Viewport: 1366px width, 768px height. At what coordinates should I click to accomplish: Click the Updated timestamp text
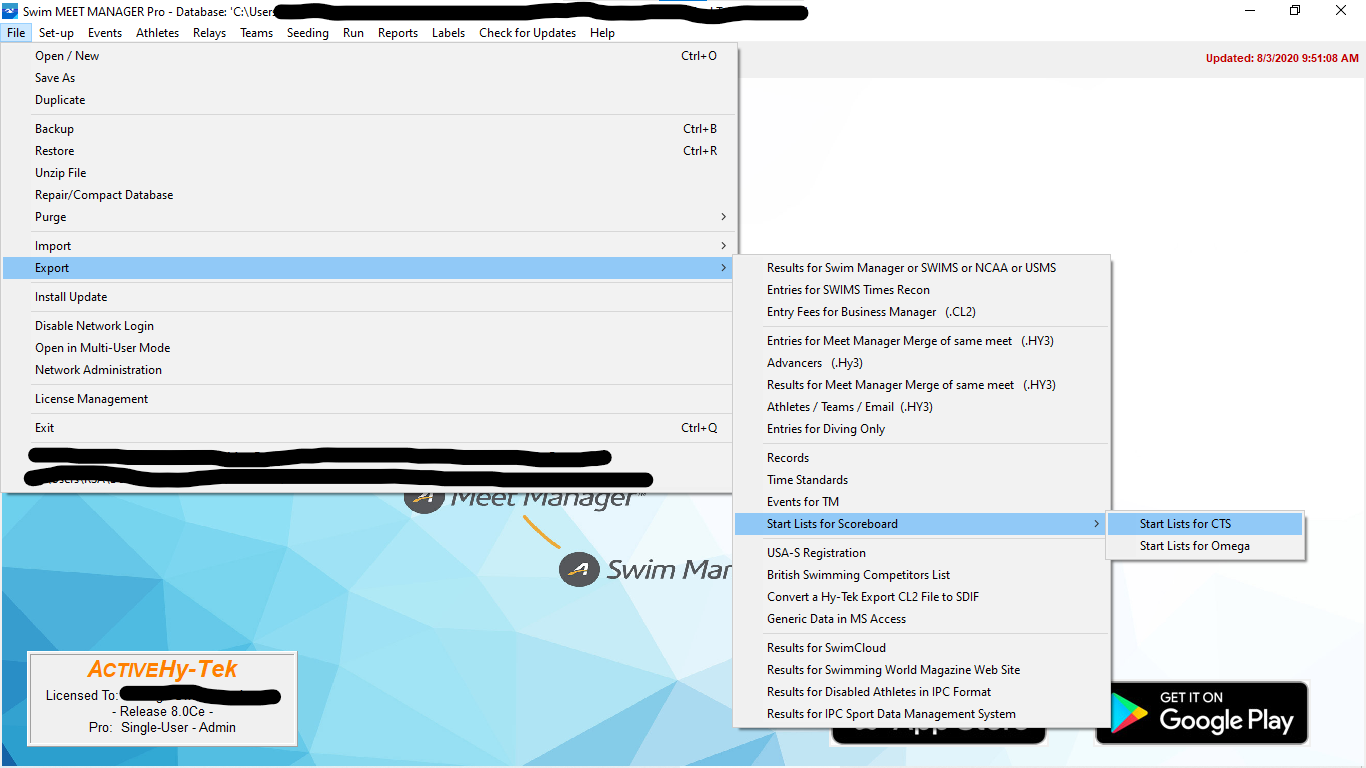pyautogui.click(x=1282, y=58)
